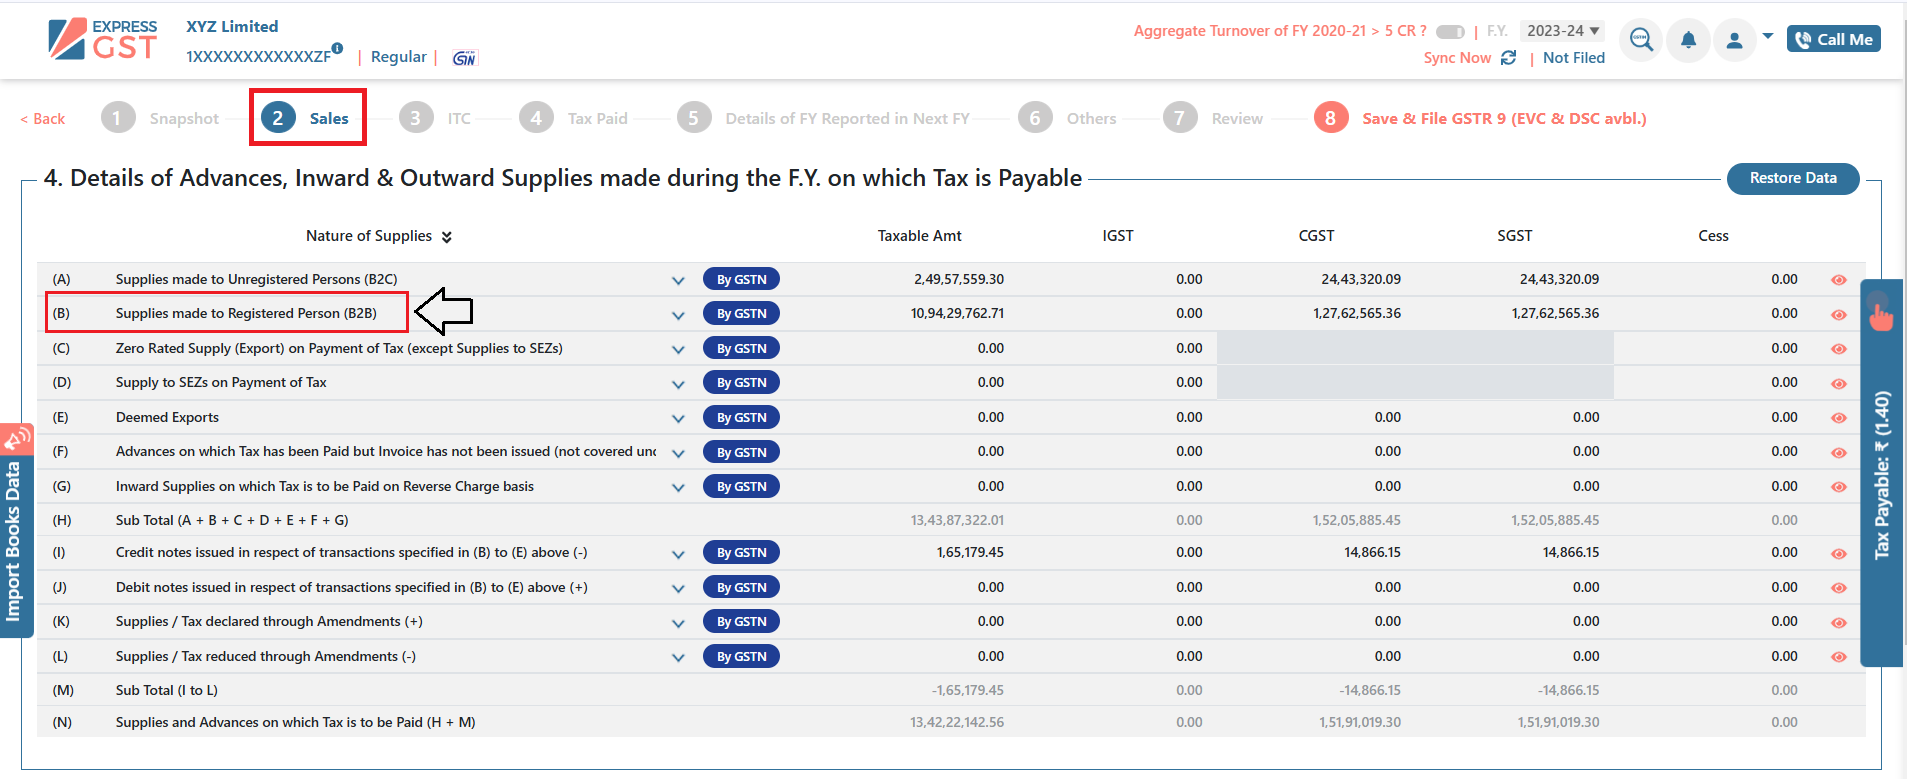The width and height of the screenshot is (1907, 779).
Task: Go to step 3 ITC
Action: click(435, 118)
